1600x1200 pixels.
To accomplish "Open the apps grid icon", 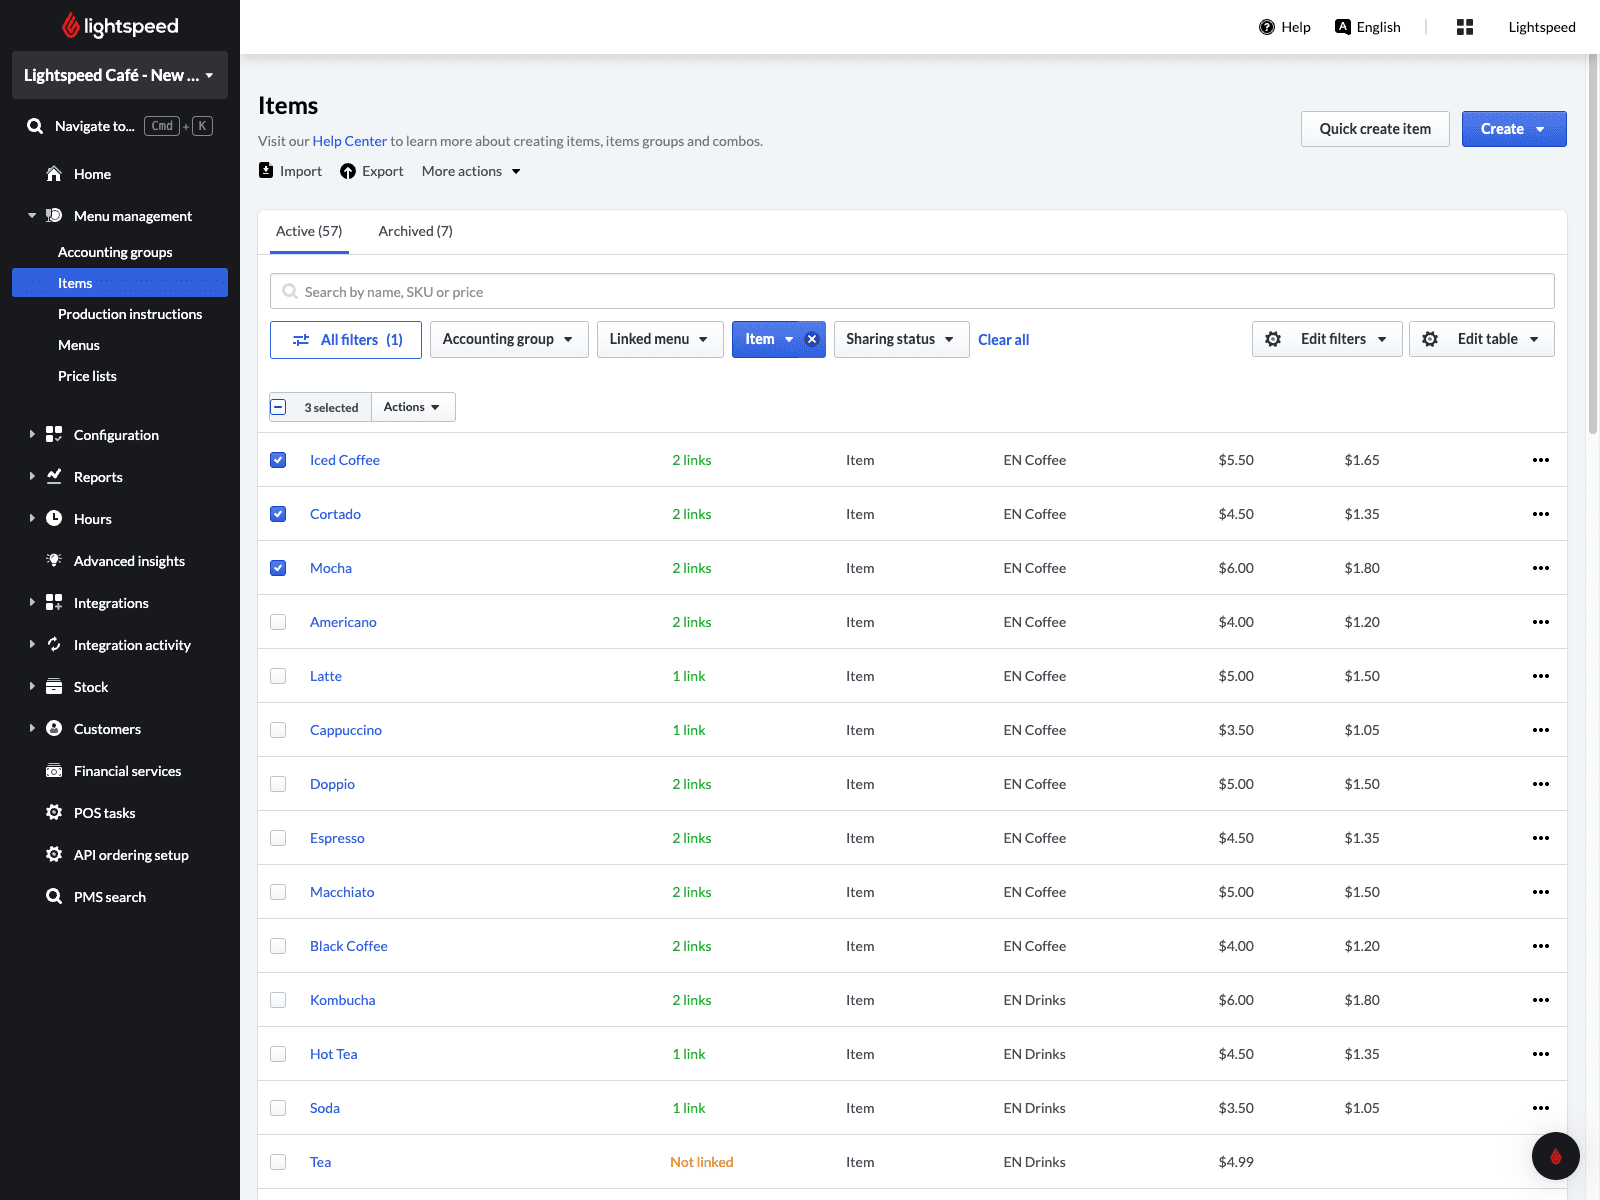I will click(1465, 27).
